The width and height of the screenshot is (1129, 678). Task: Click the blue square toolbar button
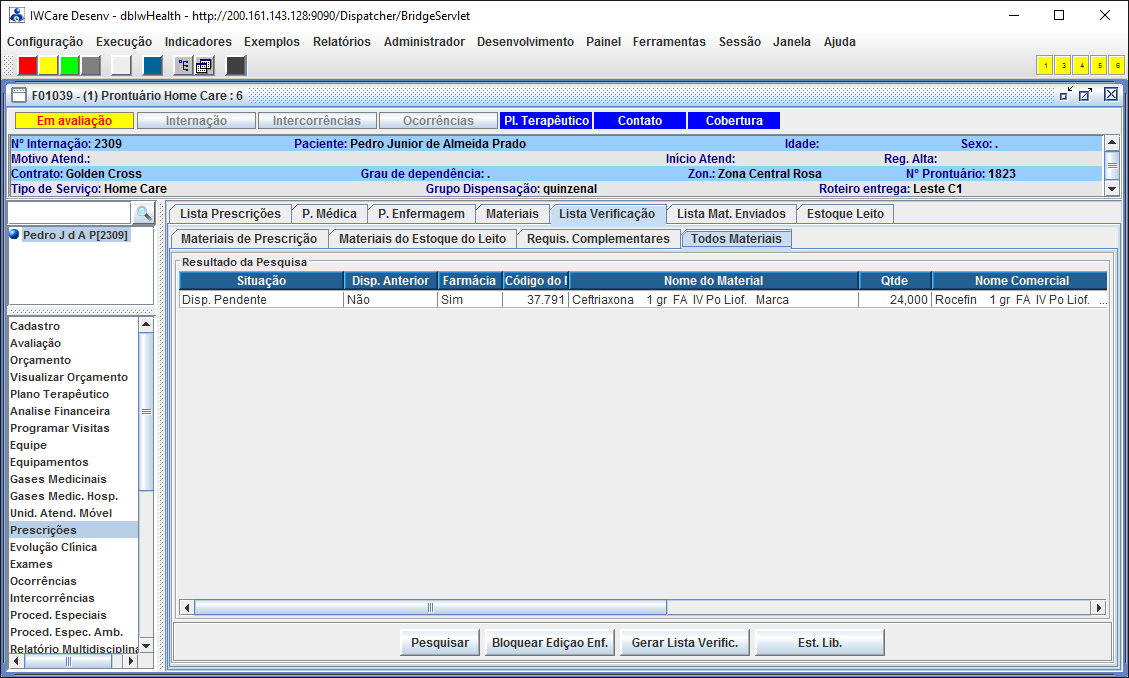point(153,65)
